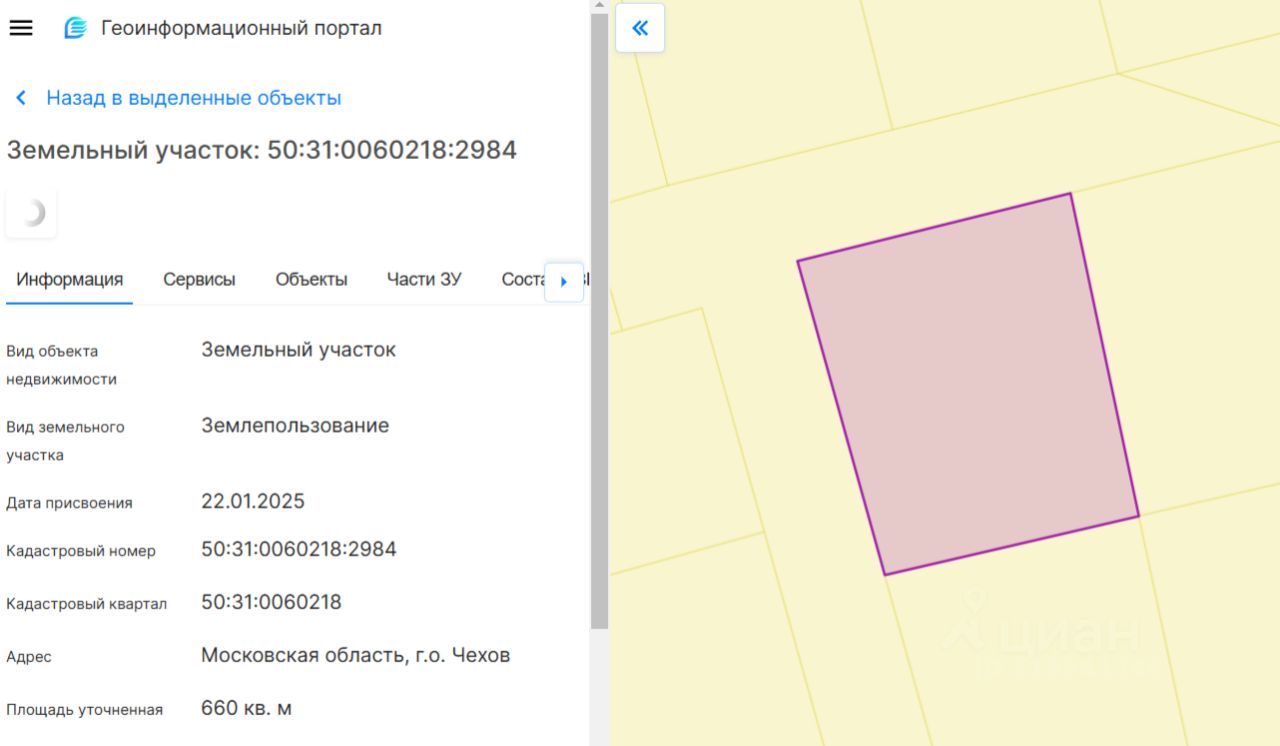Click the Геоинформационный портал title text
The height and width of the screenshot is (746, 1280).
(x=241, y=28)
